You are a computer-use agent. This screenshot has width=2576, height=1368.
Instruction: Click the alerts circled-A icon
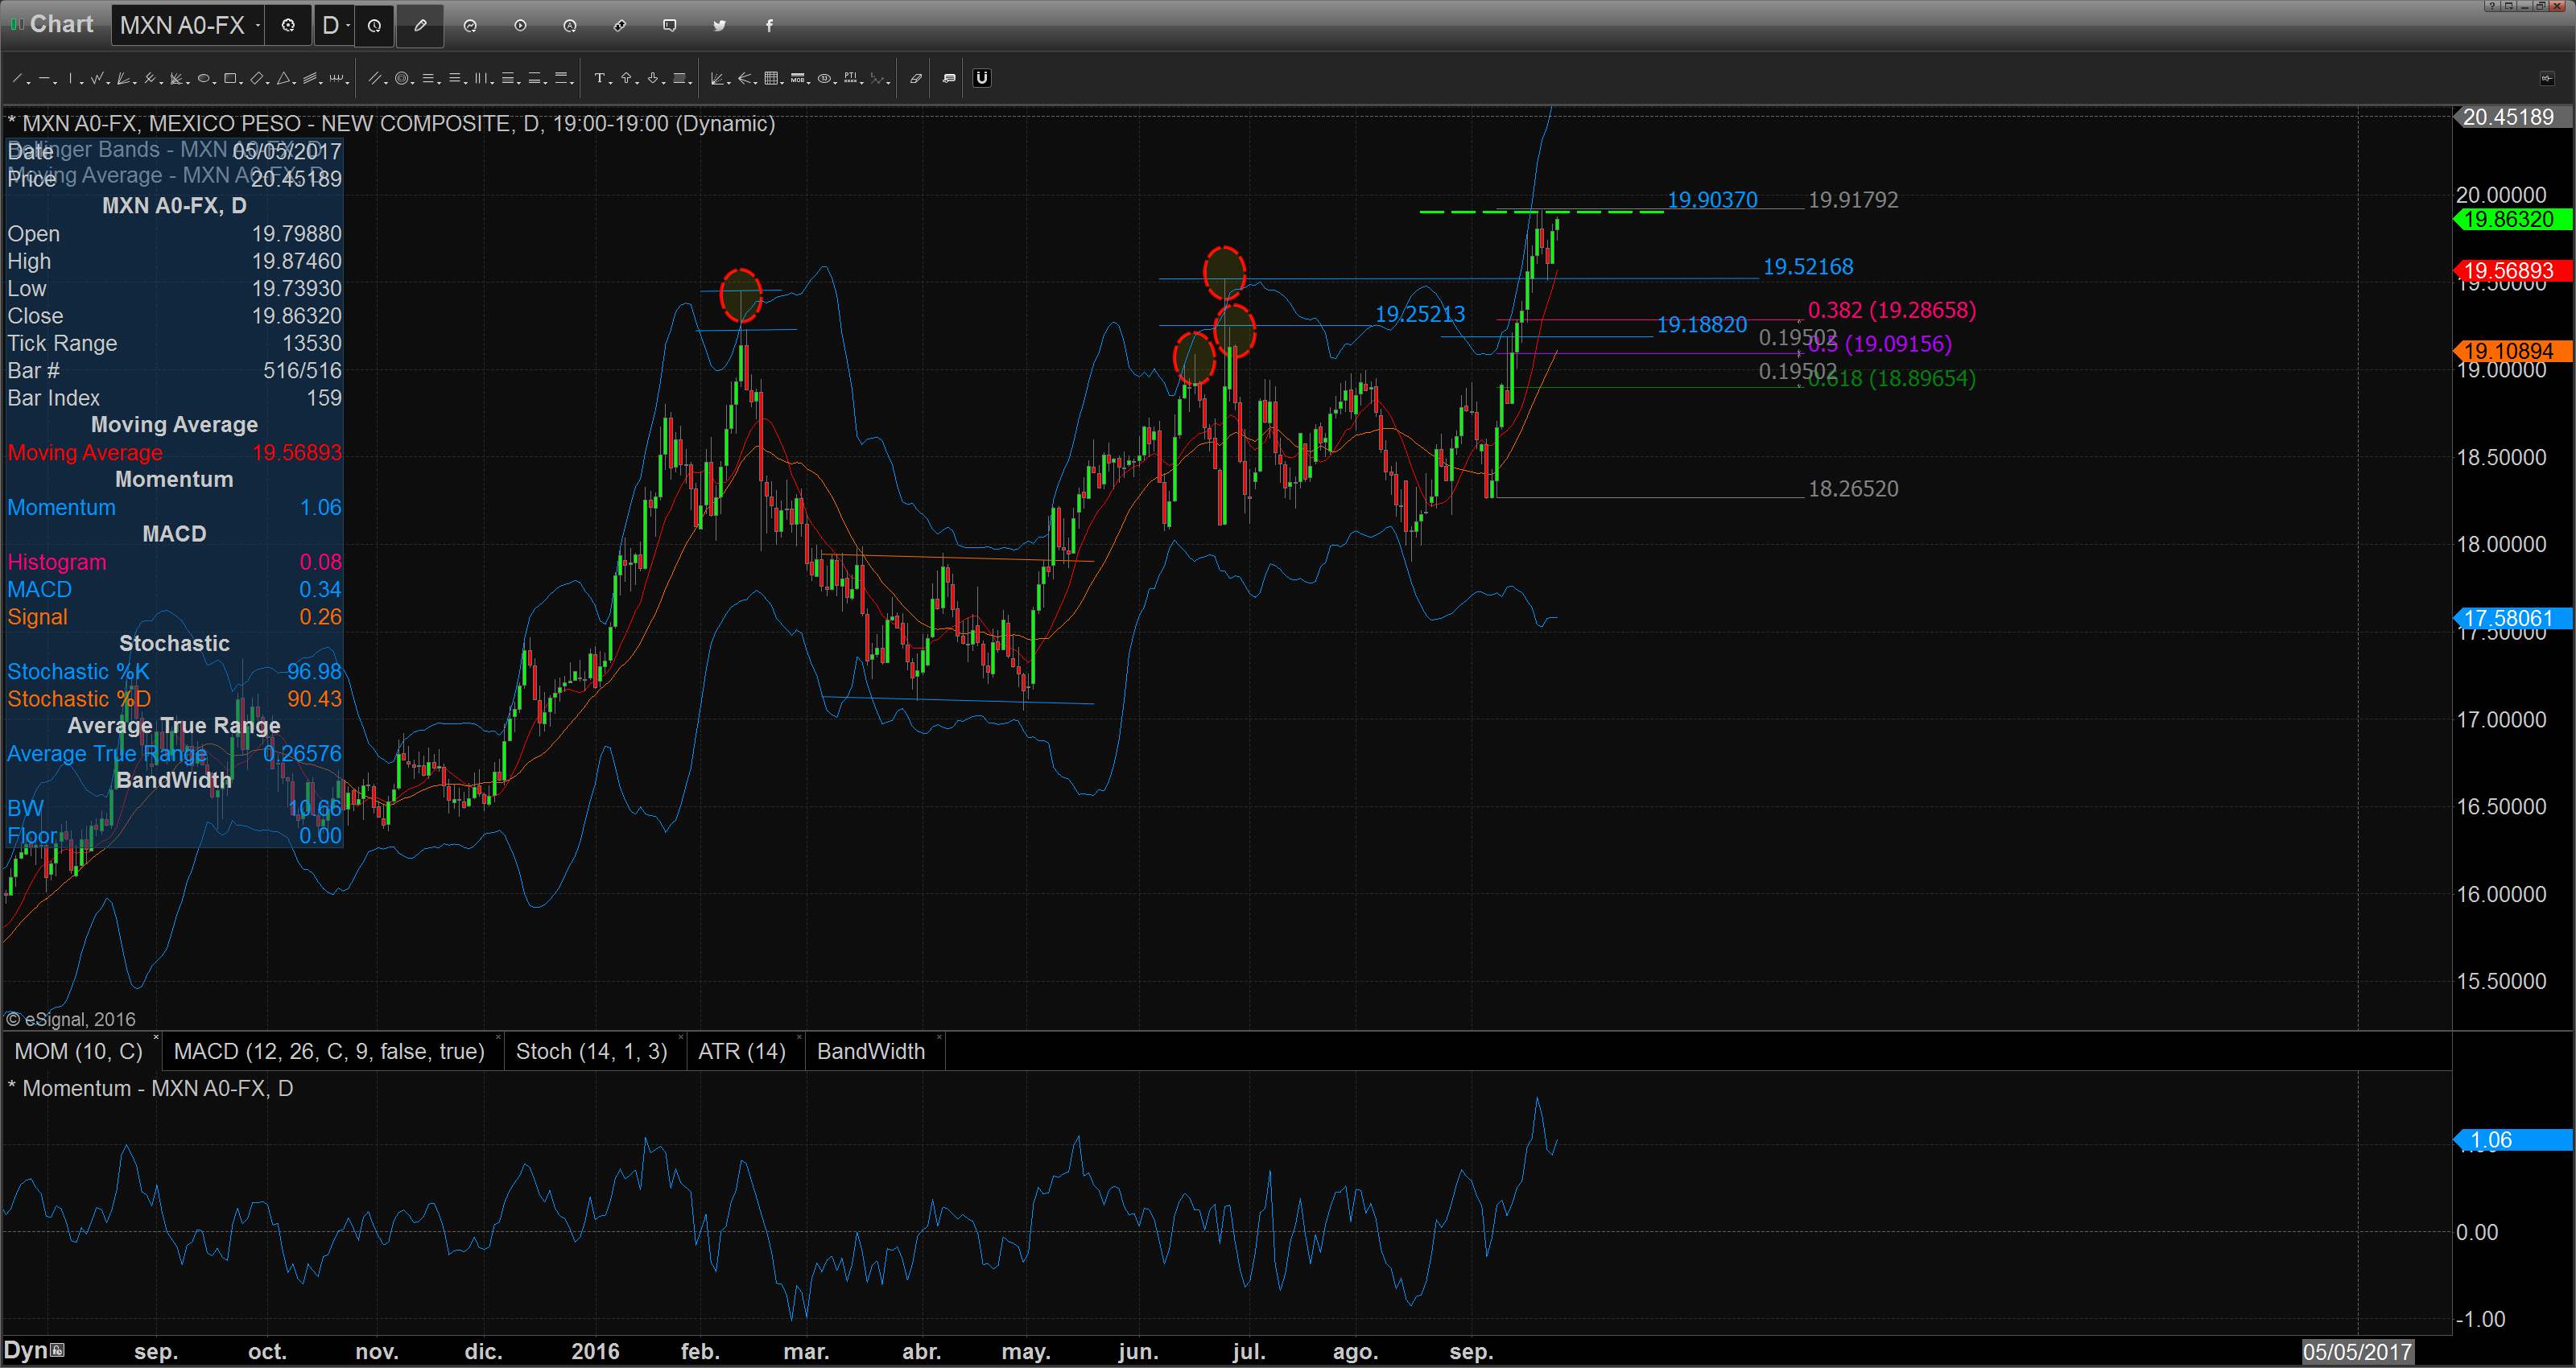pyautogui.click(x=570, y=25)
